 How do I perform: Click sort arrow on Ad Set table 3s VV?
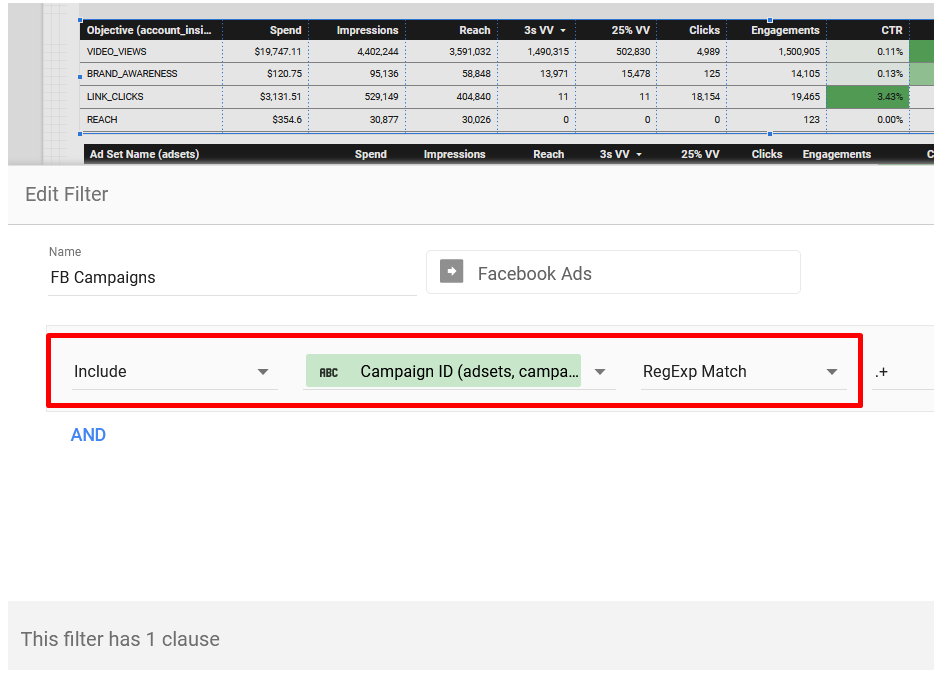[639, 155]
